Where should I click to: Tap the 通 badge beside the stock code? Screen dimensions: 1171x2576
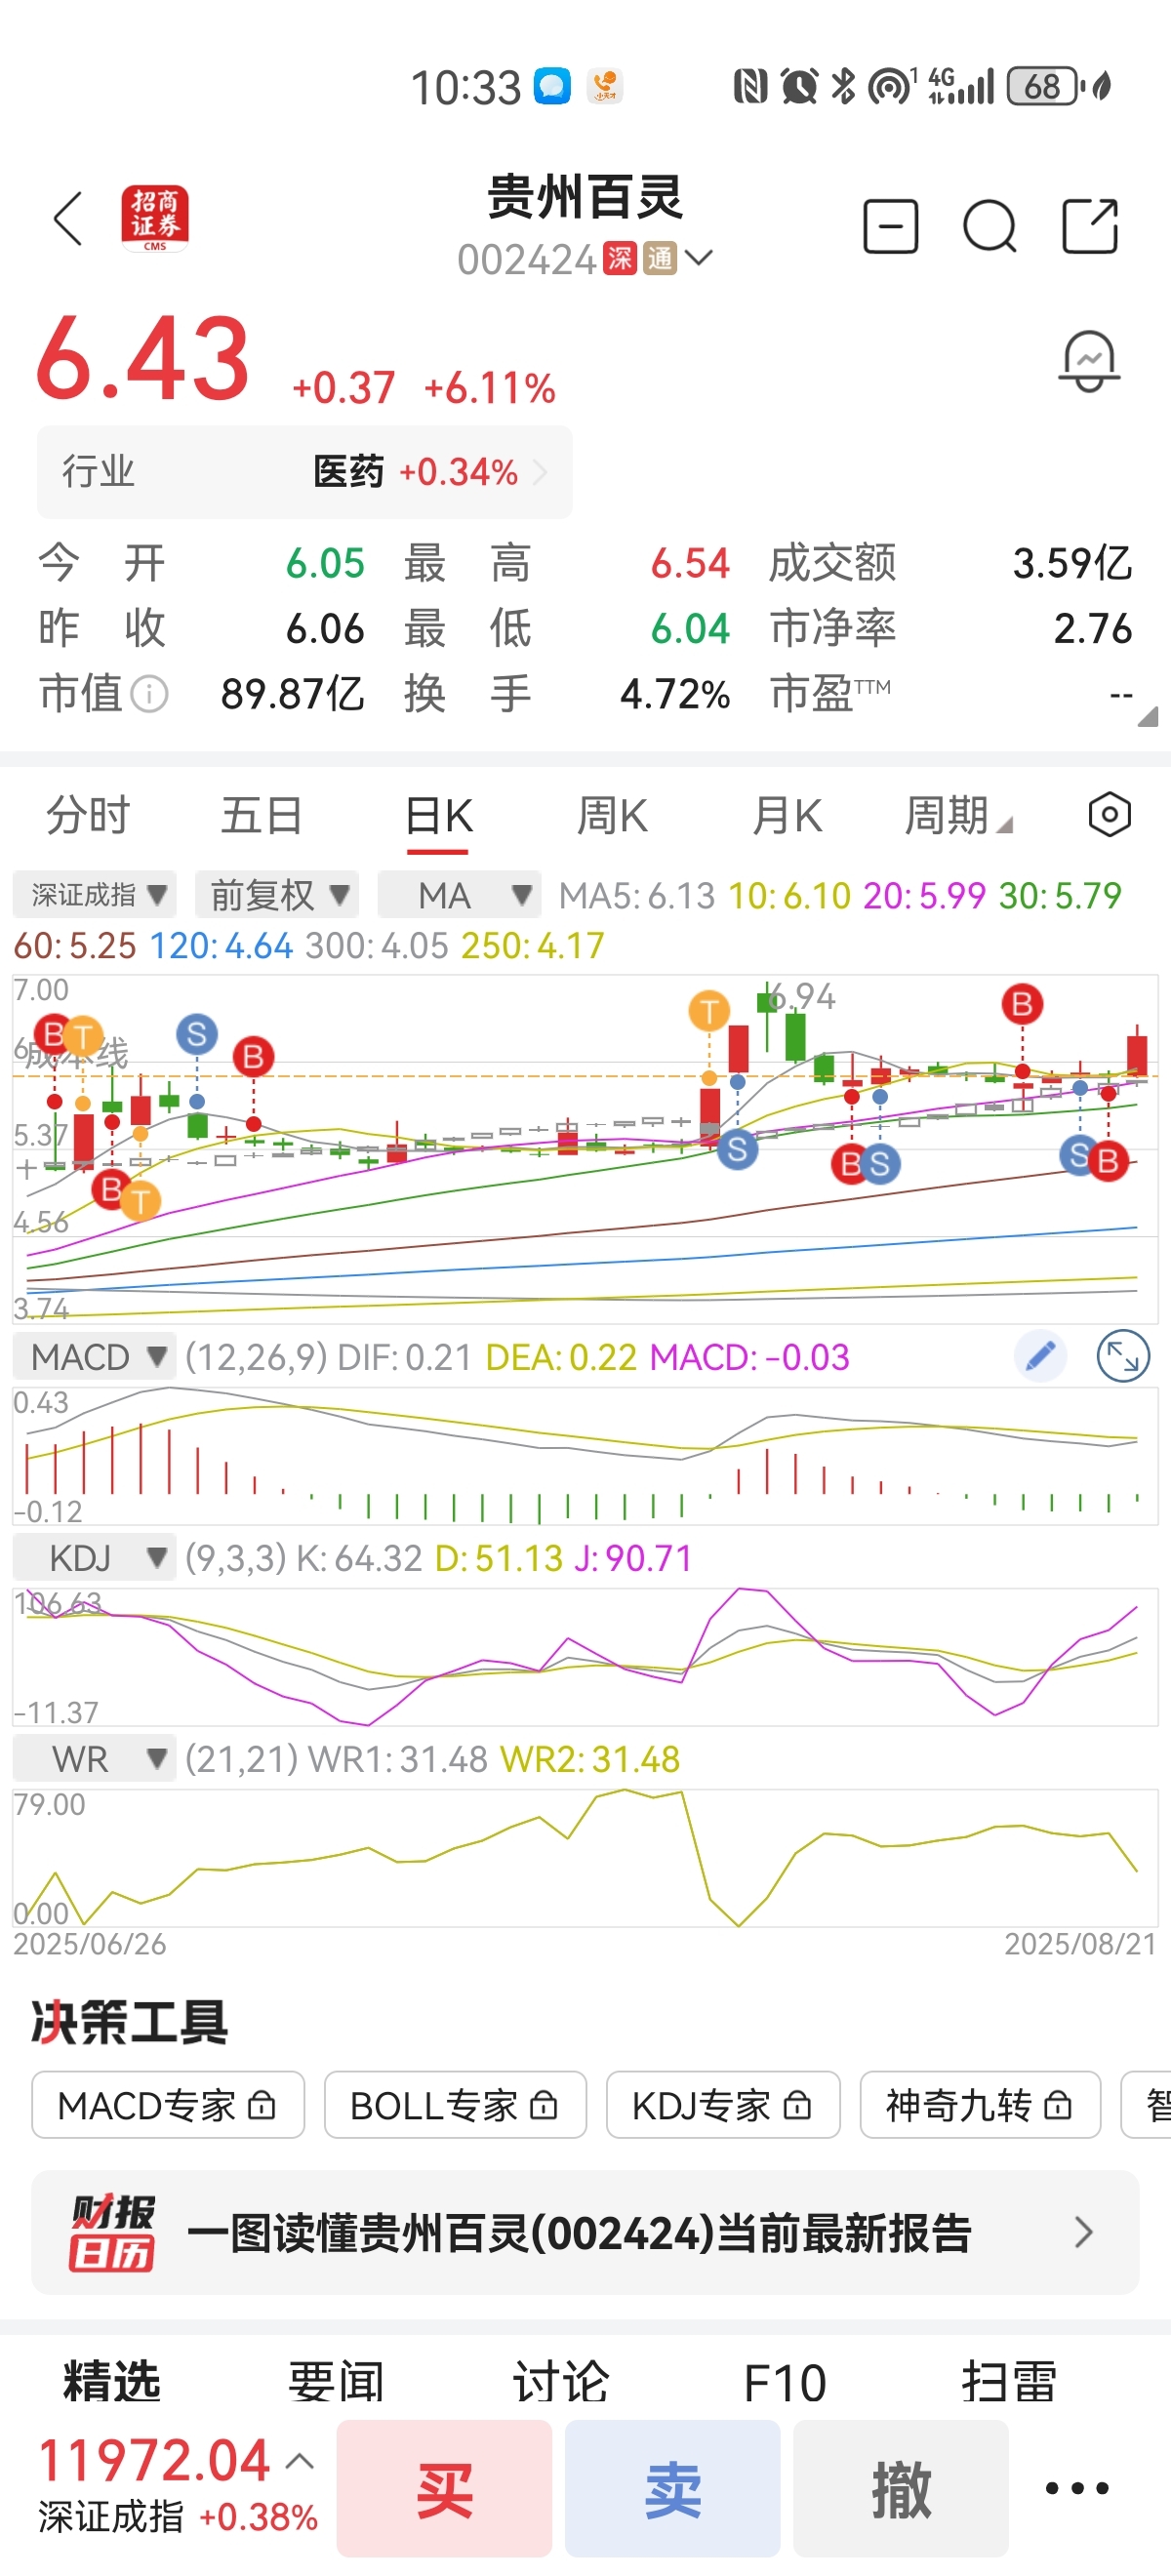click(x=660, y=259)
